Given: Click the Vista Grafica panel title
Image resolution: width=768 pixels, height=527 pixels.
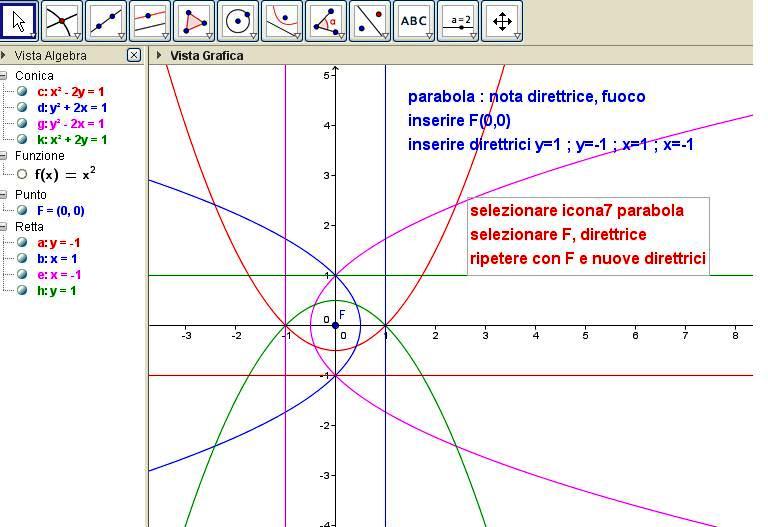Looking at the screenshot, I should pyautogui.click(x=207, y=56).
